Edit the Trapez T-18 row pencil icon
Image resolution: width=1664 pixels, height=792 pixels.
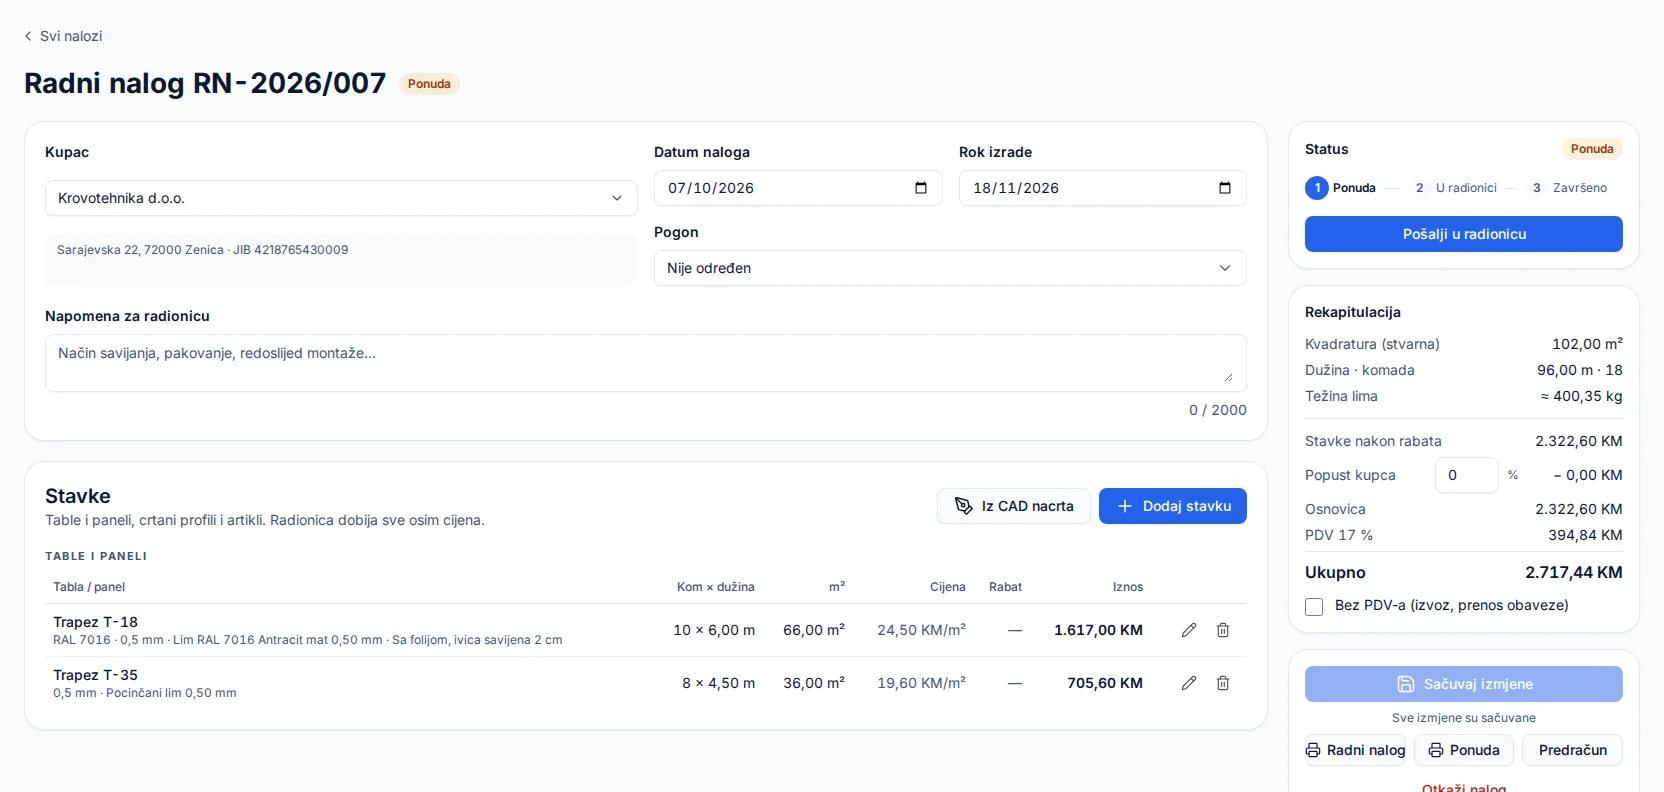point(1189,630)
